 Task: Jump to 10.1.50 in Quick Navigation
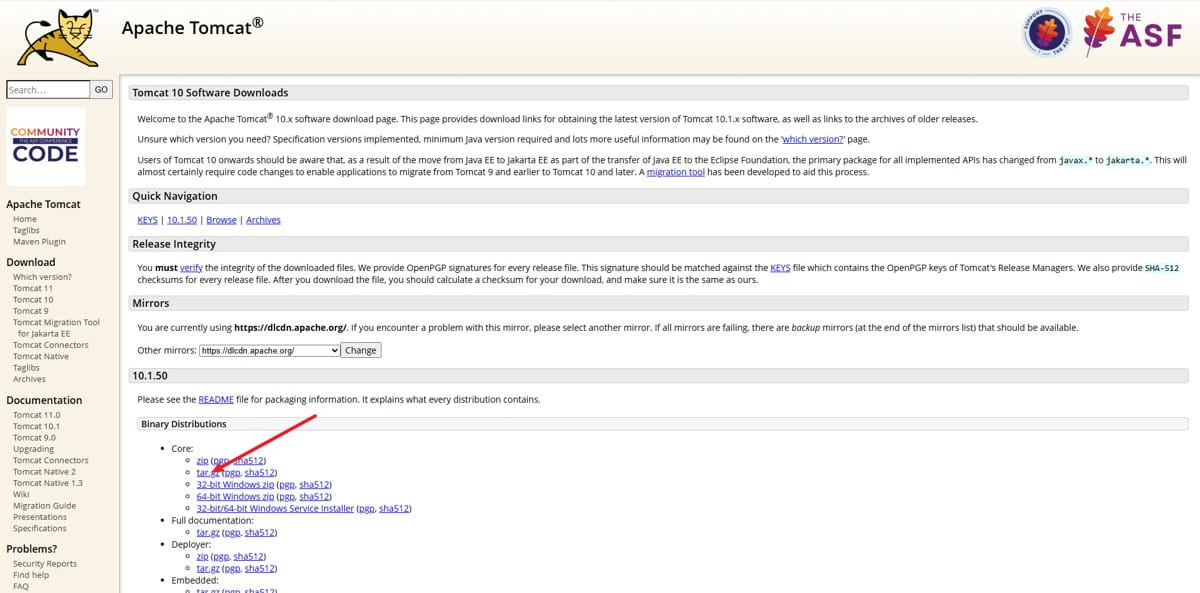(182, 220)
